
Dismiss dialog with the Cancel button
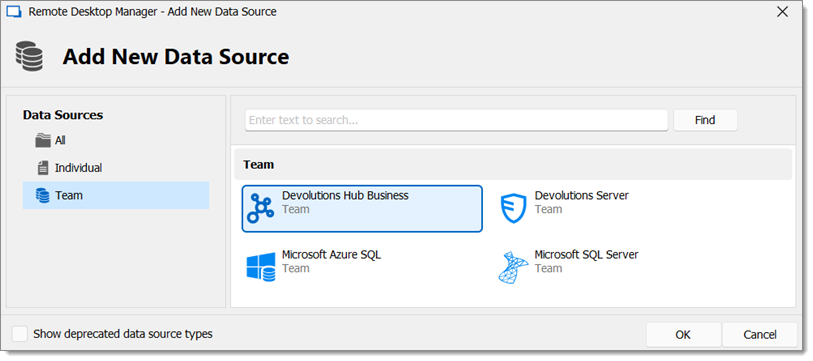760,335
